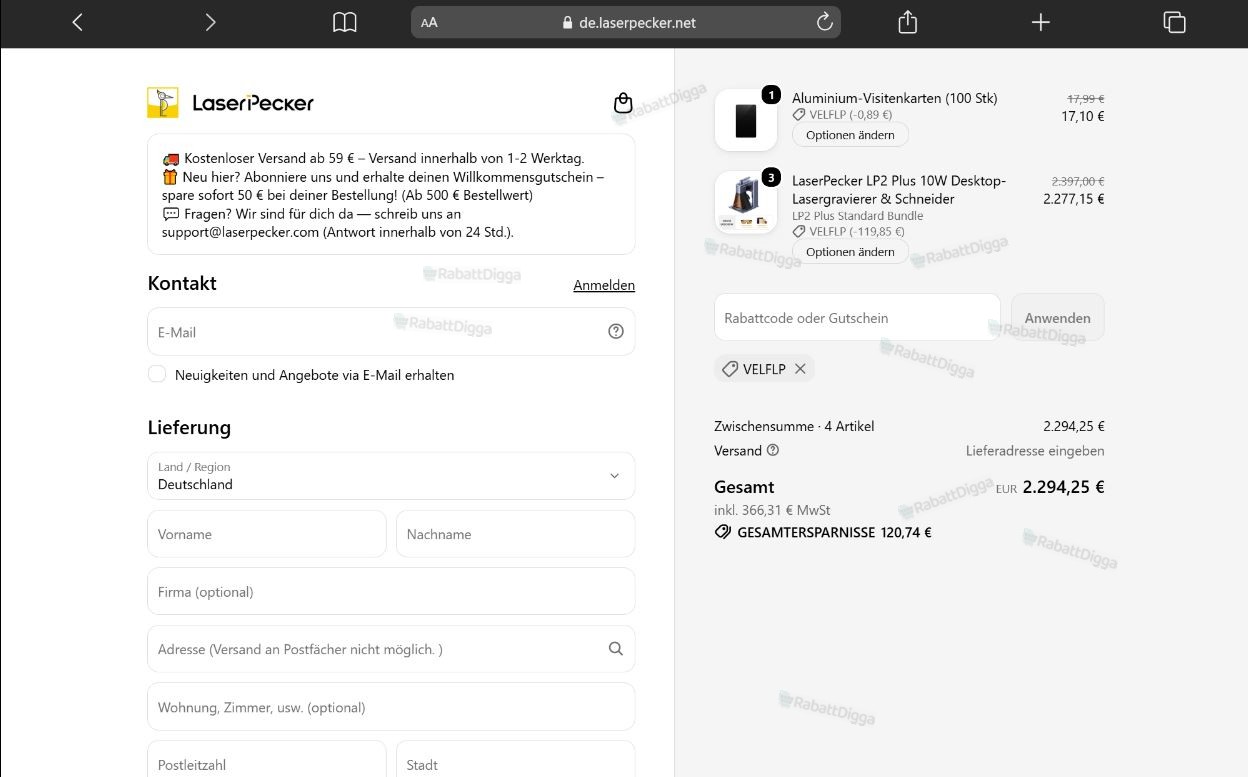Open the Safari share sheet icon
1248x777 pixels.
coord(908,22)
